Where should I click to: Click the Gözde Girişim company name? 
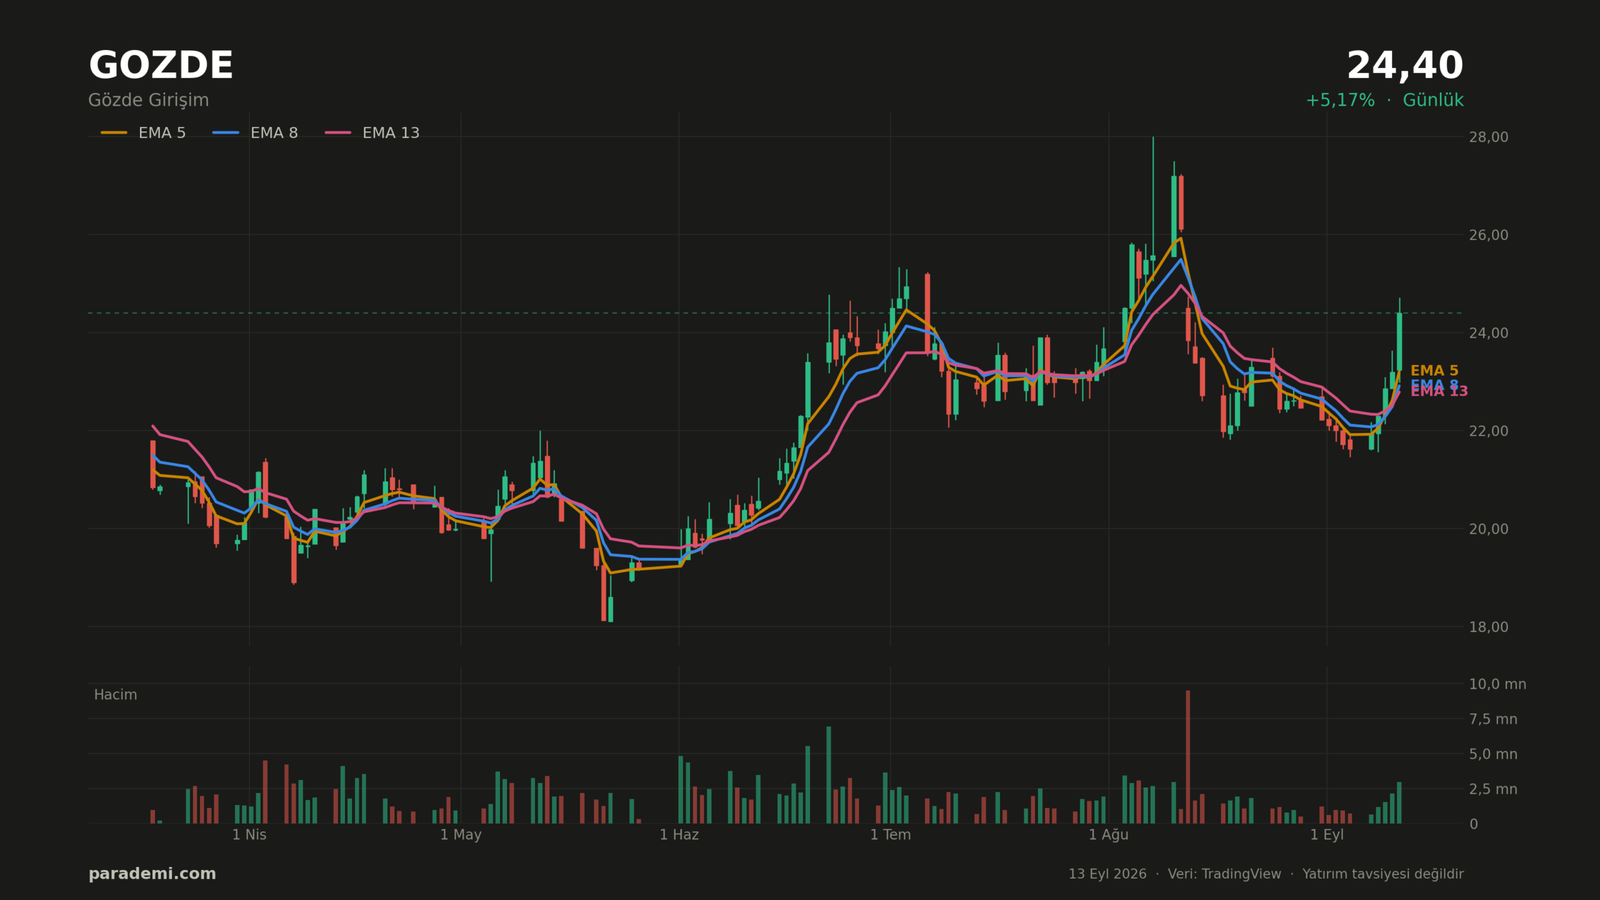click(149, 100)
